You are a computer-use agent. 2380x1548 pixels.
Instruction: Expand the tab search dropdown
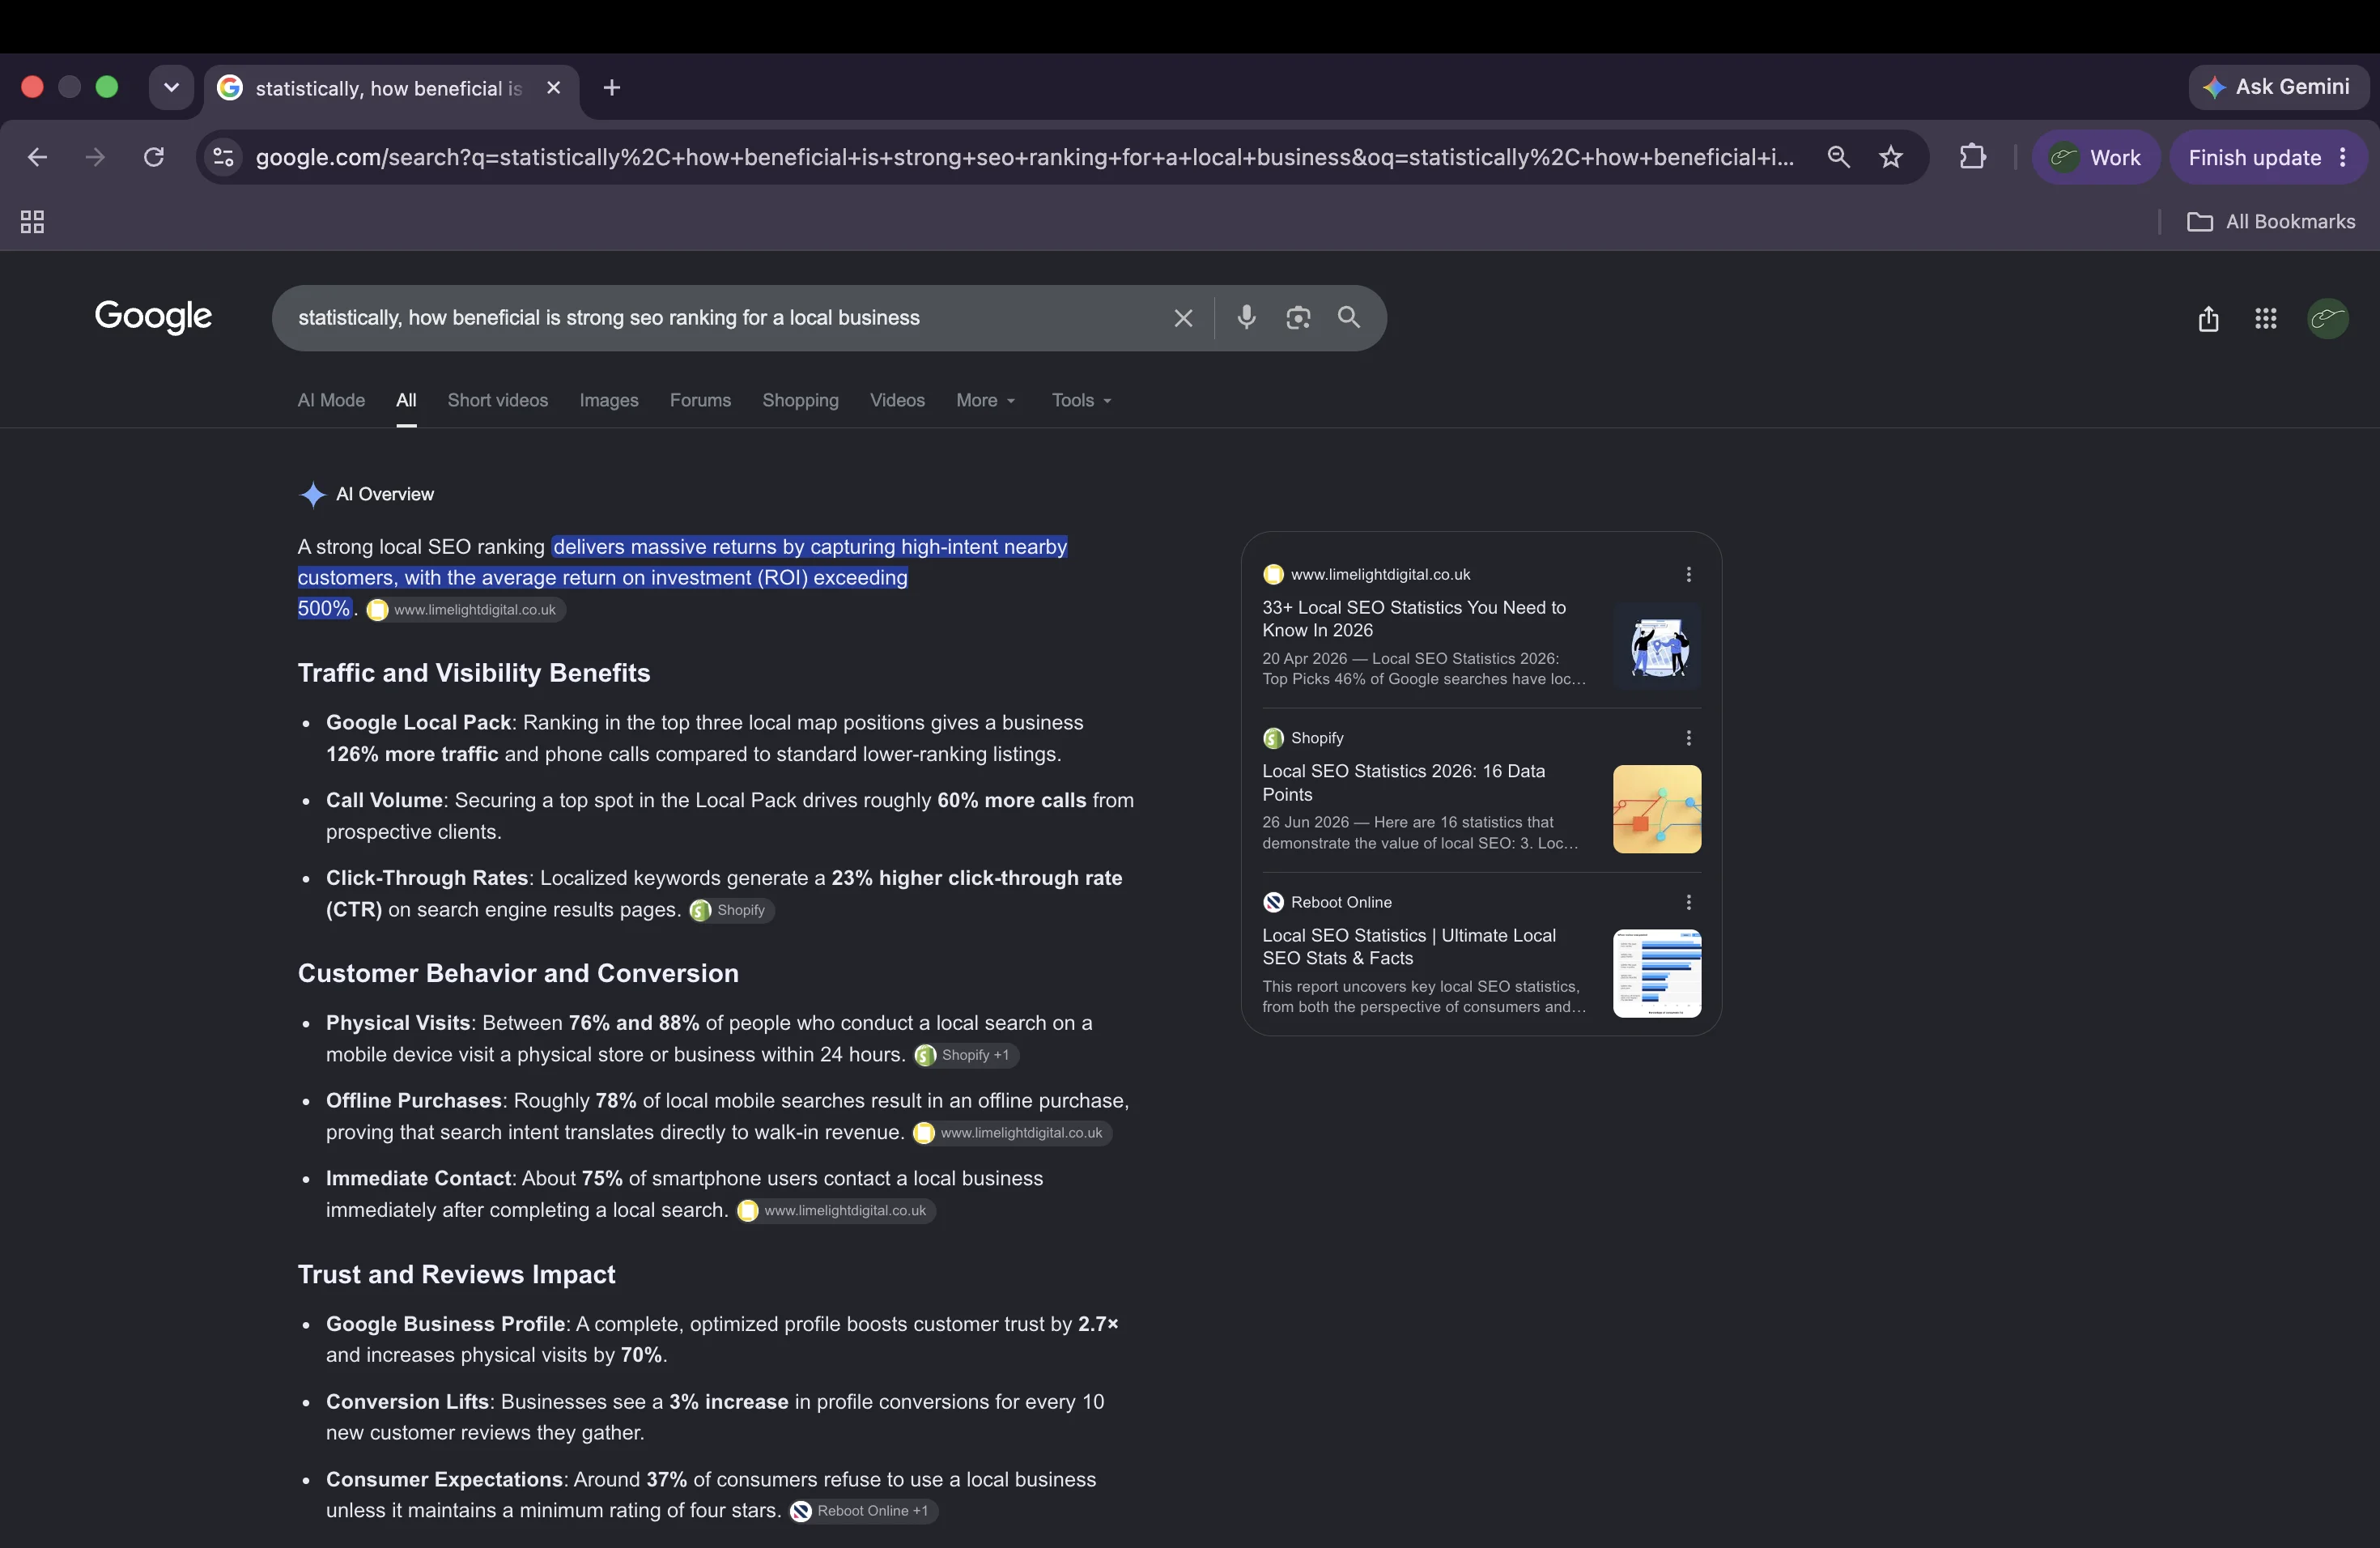coord(171,88)
